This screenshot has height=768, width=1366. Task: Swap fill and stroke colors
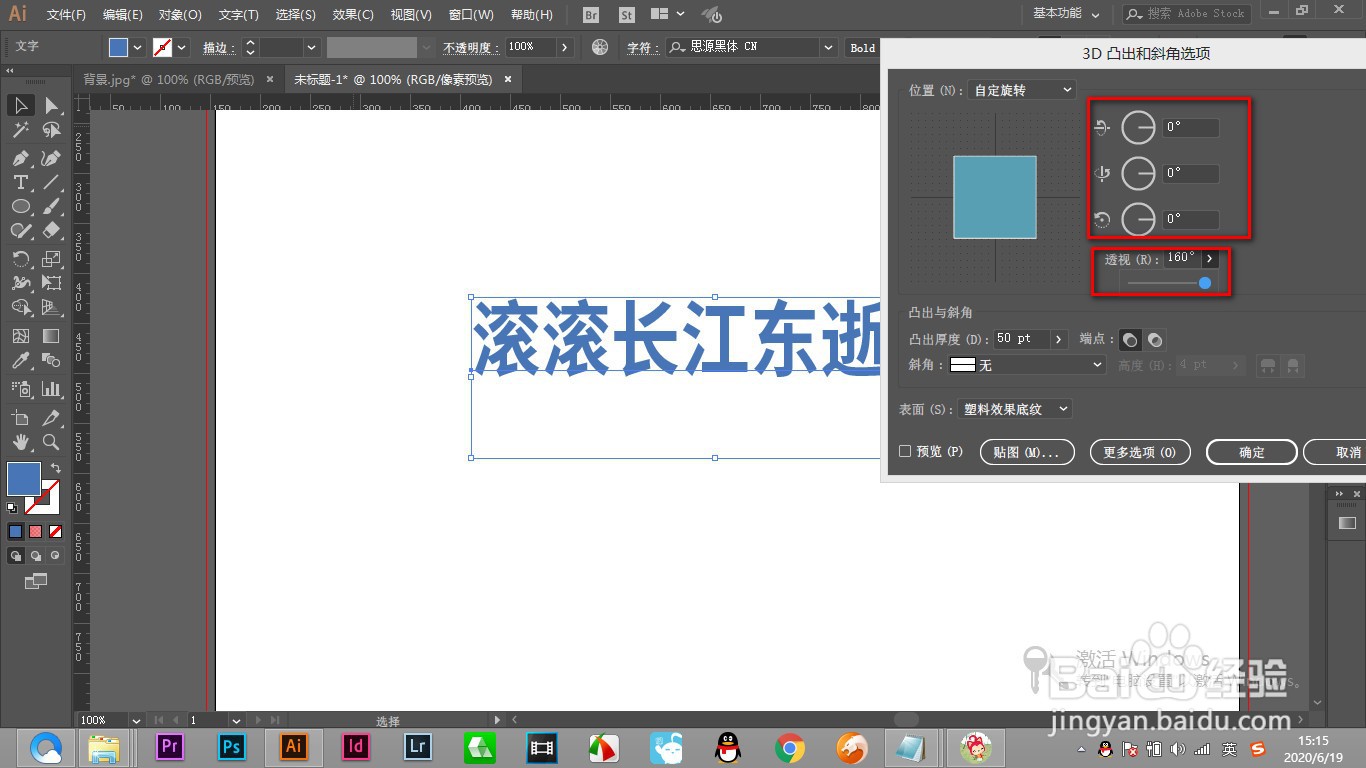tap(56, 468)
